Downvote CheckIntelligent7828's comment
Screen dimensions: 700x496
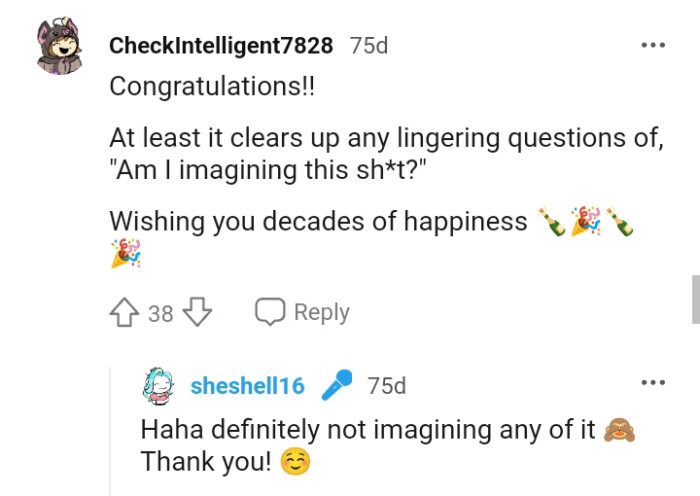click(199, 313)
